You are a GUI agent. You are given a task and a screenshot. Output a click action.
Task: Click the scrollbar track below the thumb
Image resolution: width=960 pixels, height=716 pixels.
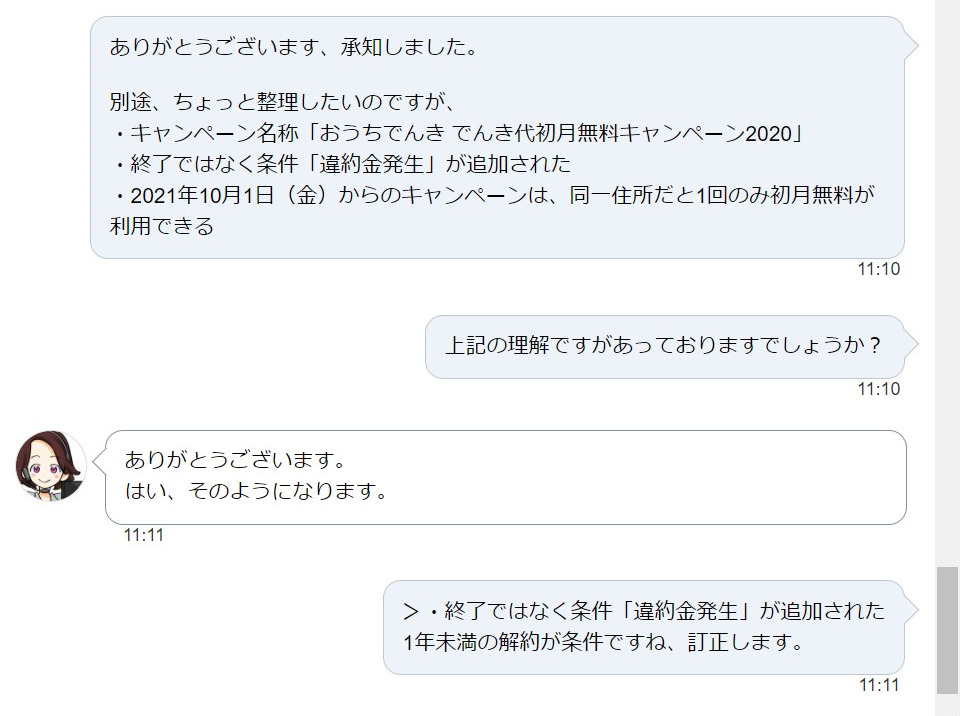tap(947, 705)
